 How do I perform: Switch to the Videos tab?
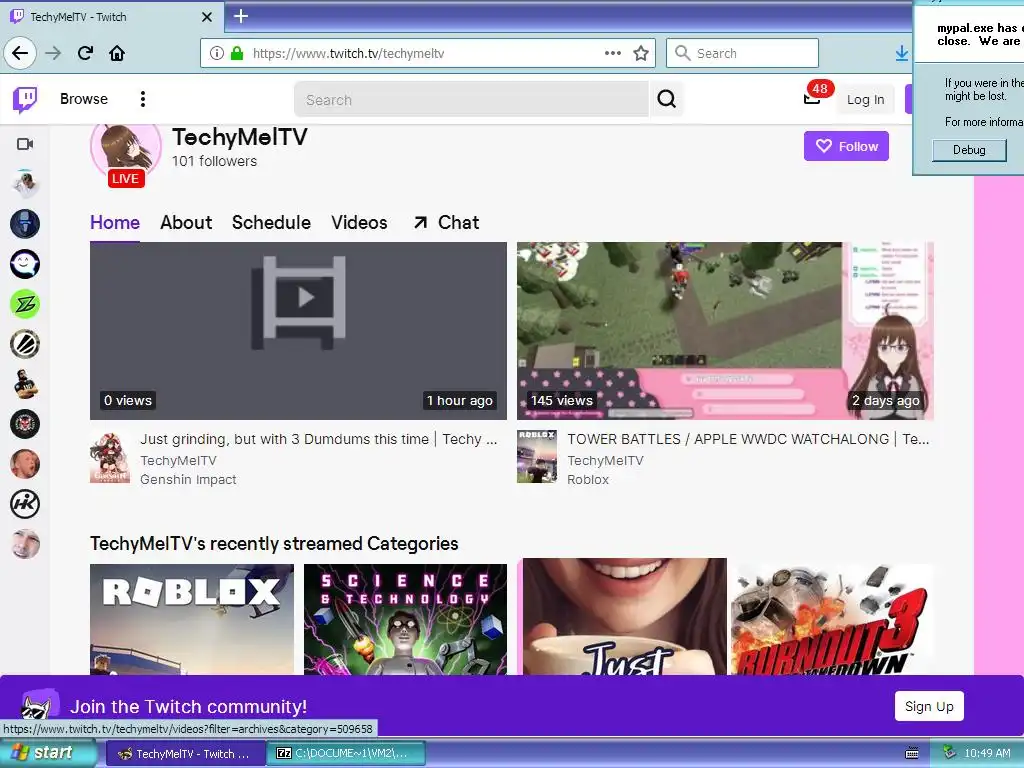click(x=359, y=223)
